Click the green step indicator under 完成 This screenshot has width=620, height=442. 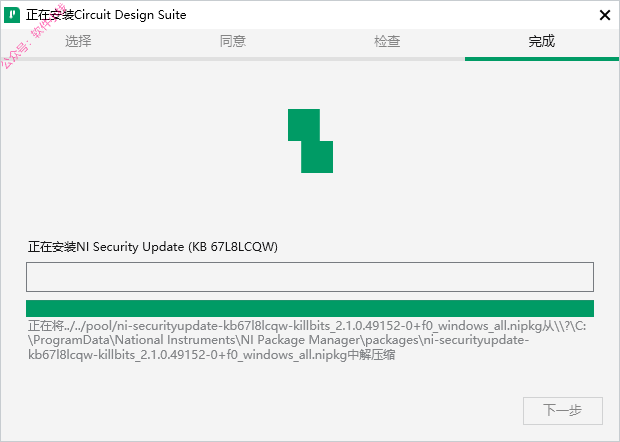pyautogui.click(x=542, y=59)
